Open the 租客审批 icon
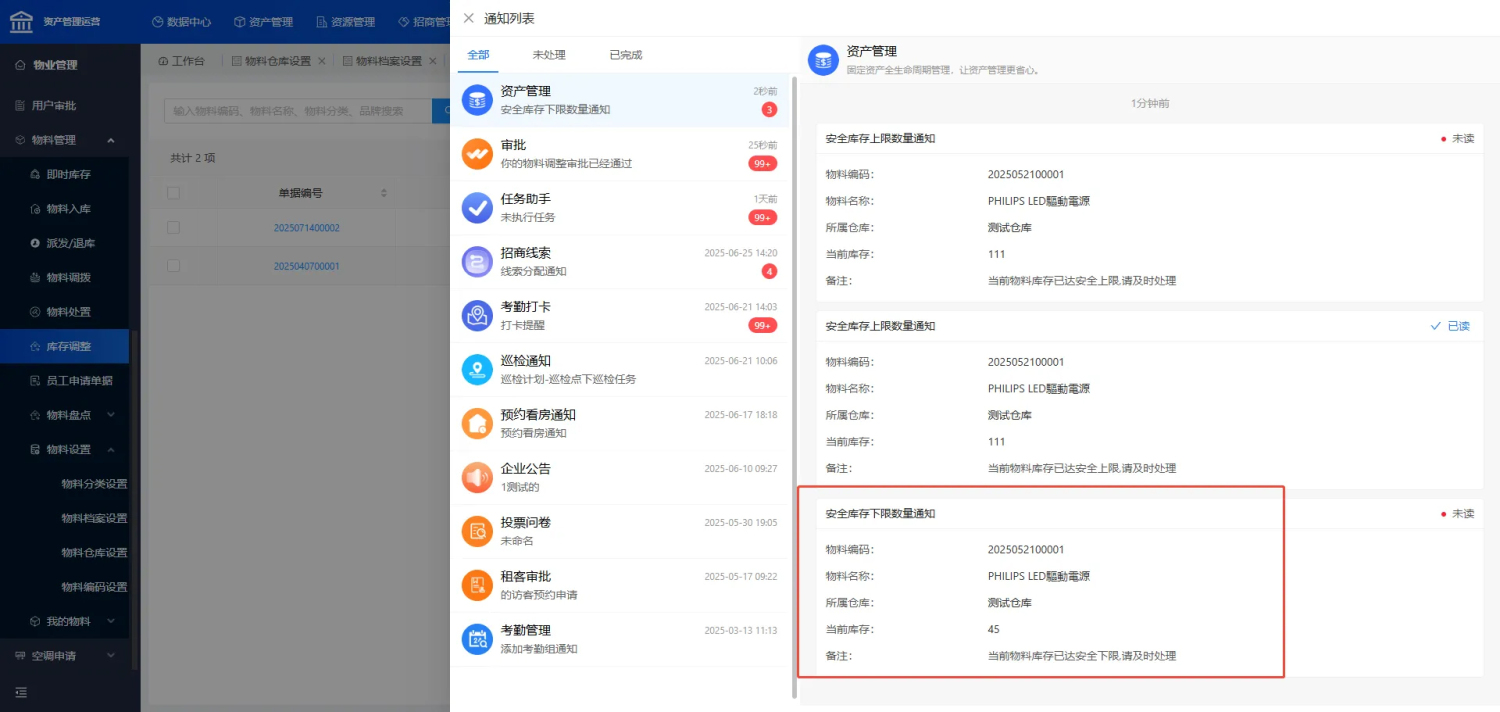The image size is (1500, 712). click(477, 586)
